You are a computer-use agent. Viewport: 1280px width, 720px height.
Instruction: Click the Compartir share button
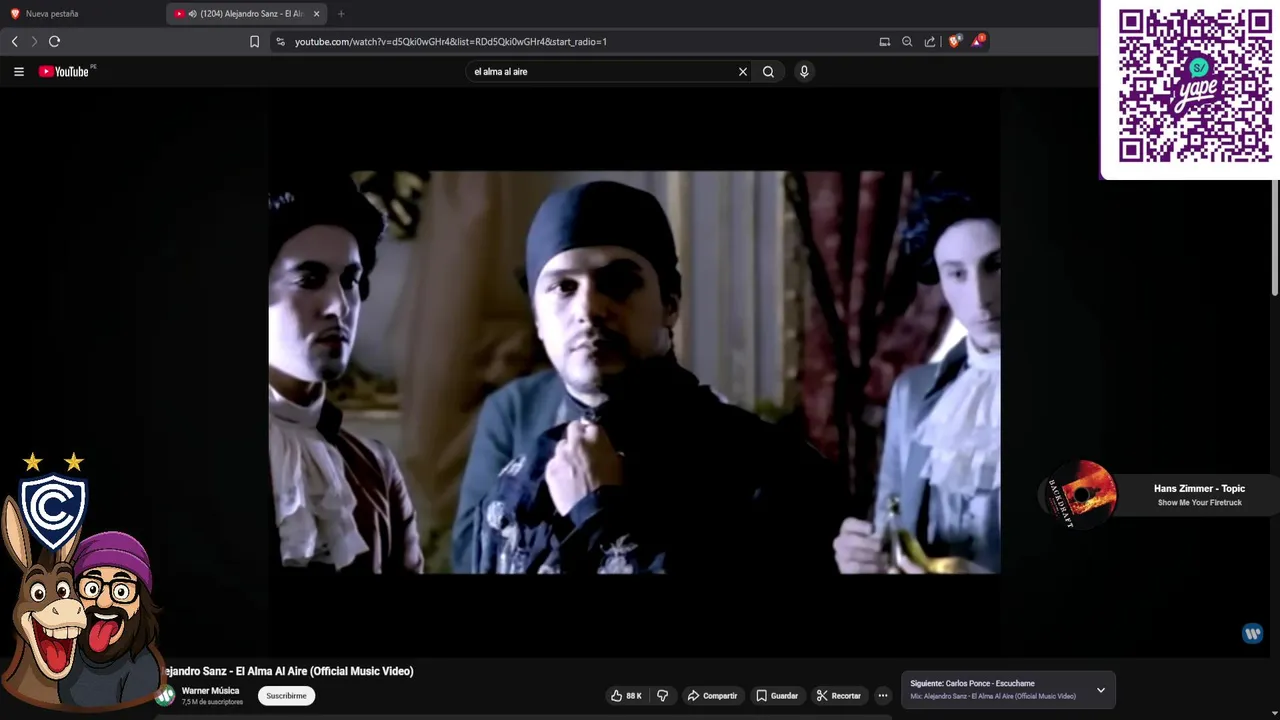(x=712, y=696)
